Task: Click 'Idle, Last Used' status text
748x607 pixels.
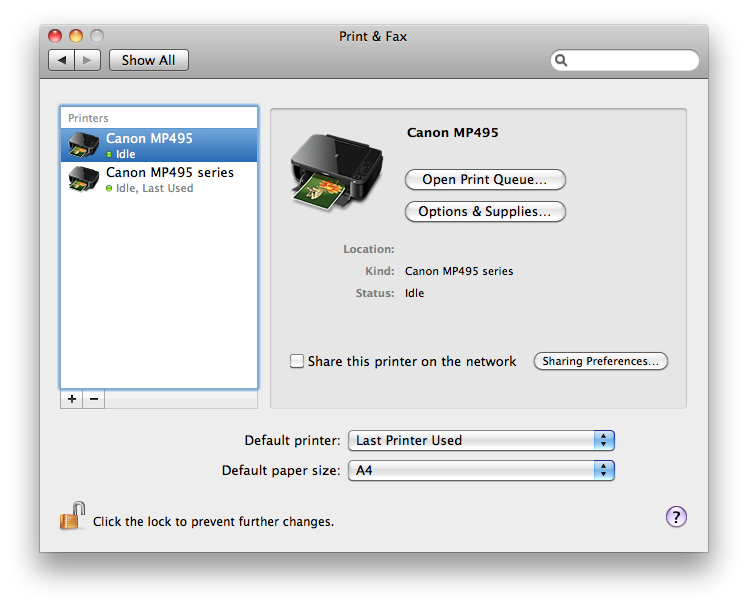Action: 155,188
